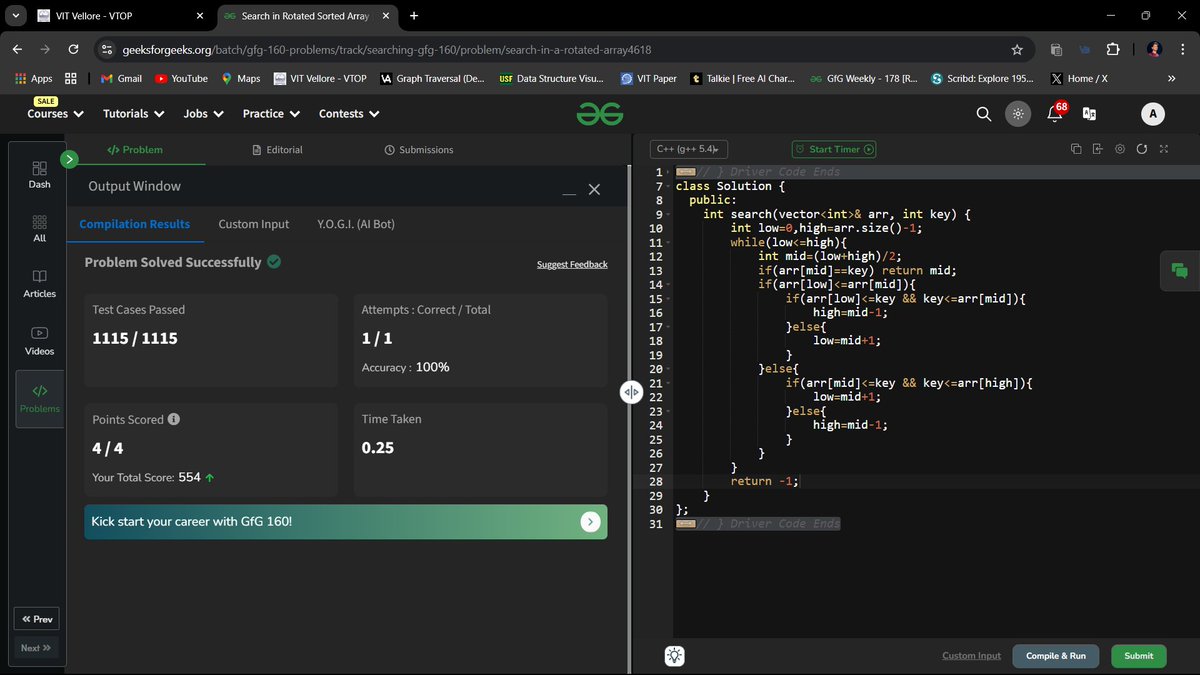Open the C++ language dropdown
This screenshot has width=1200, height=675.
coord(687,149)
